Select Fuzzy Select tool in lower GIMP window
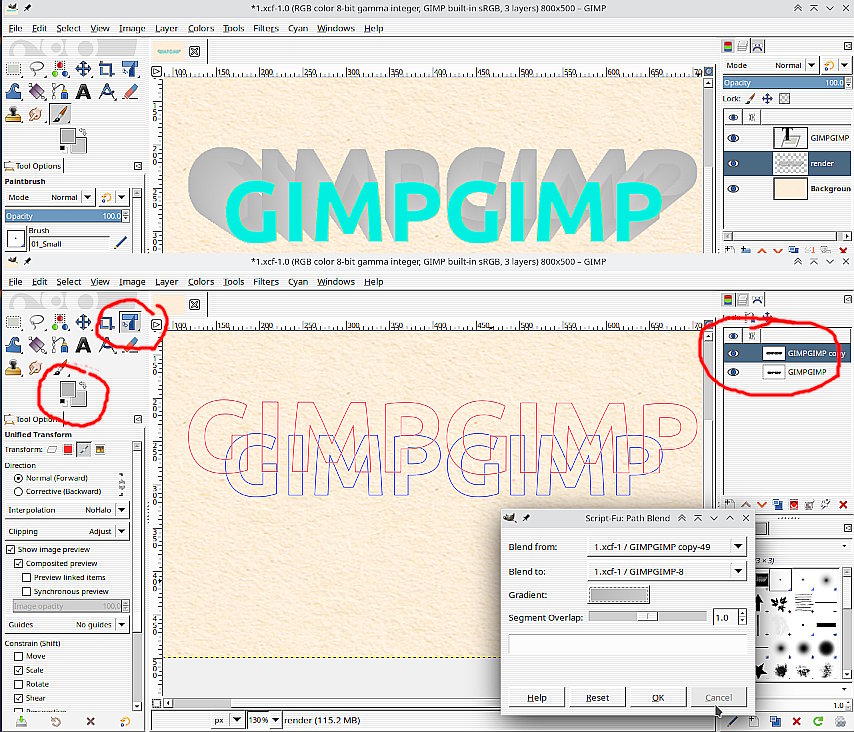The image size is (854, 732). [60, 322]
